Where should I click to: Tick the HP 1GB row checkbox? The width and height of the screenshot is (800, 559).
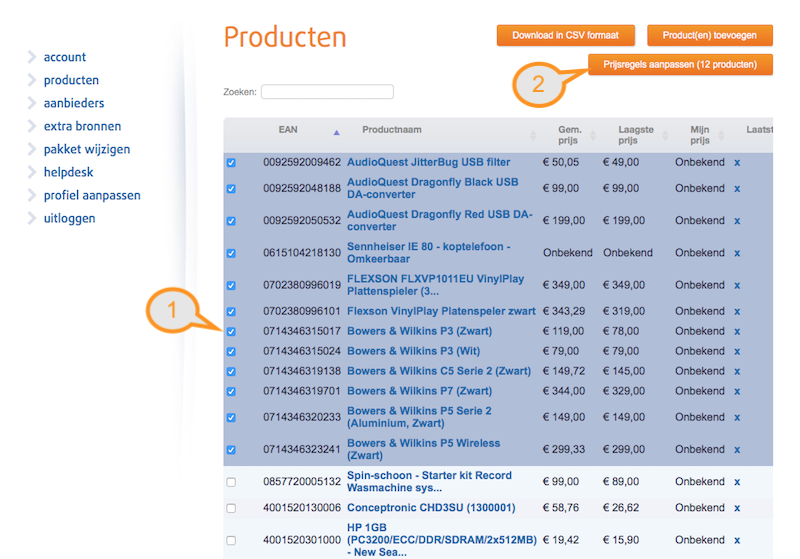click(x=231, y=540)
